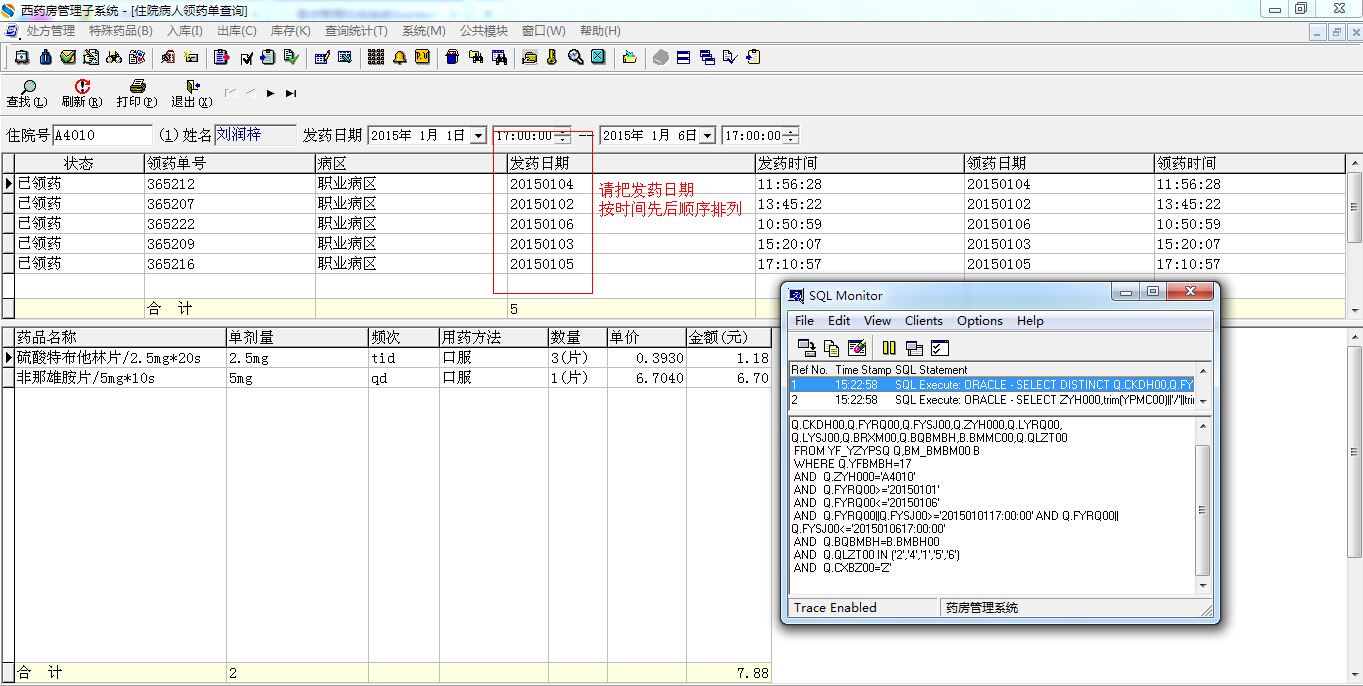Open the end date 2015年1月6日 dropdown
The width and height of the screenshot is (1363, 686).
[707, 136]
